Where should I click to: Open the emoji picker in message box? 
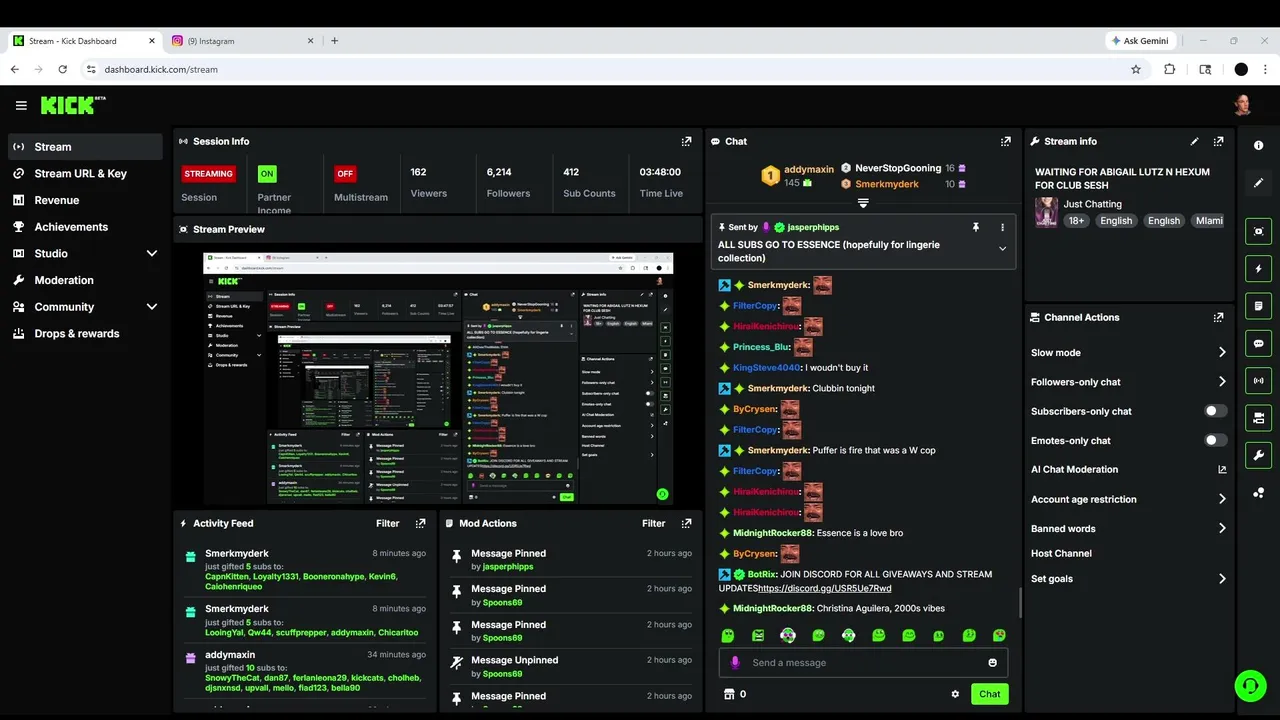(x=992, y=663)
